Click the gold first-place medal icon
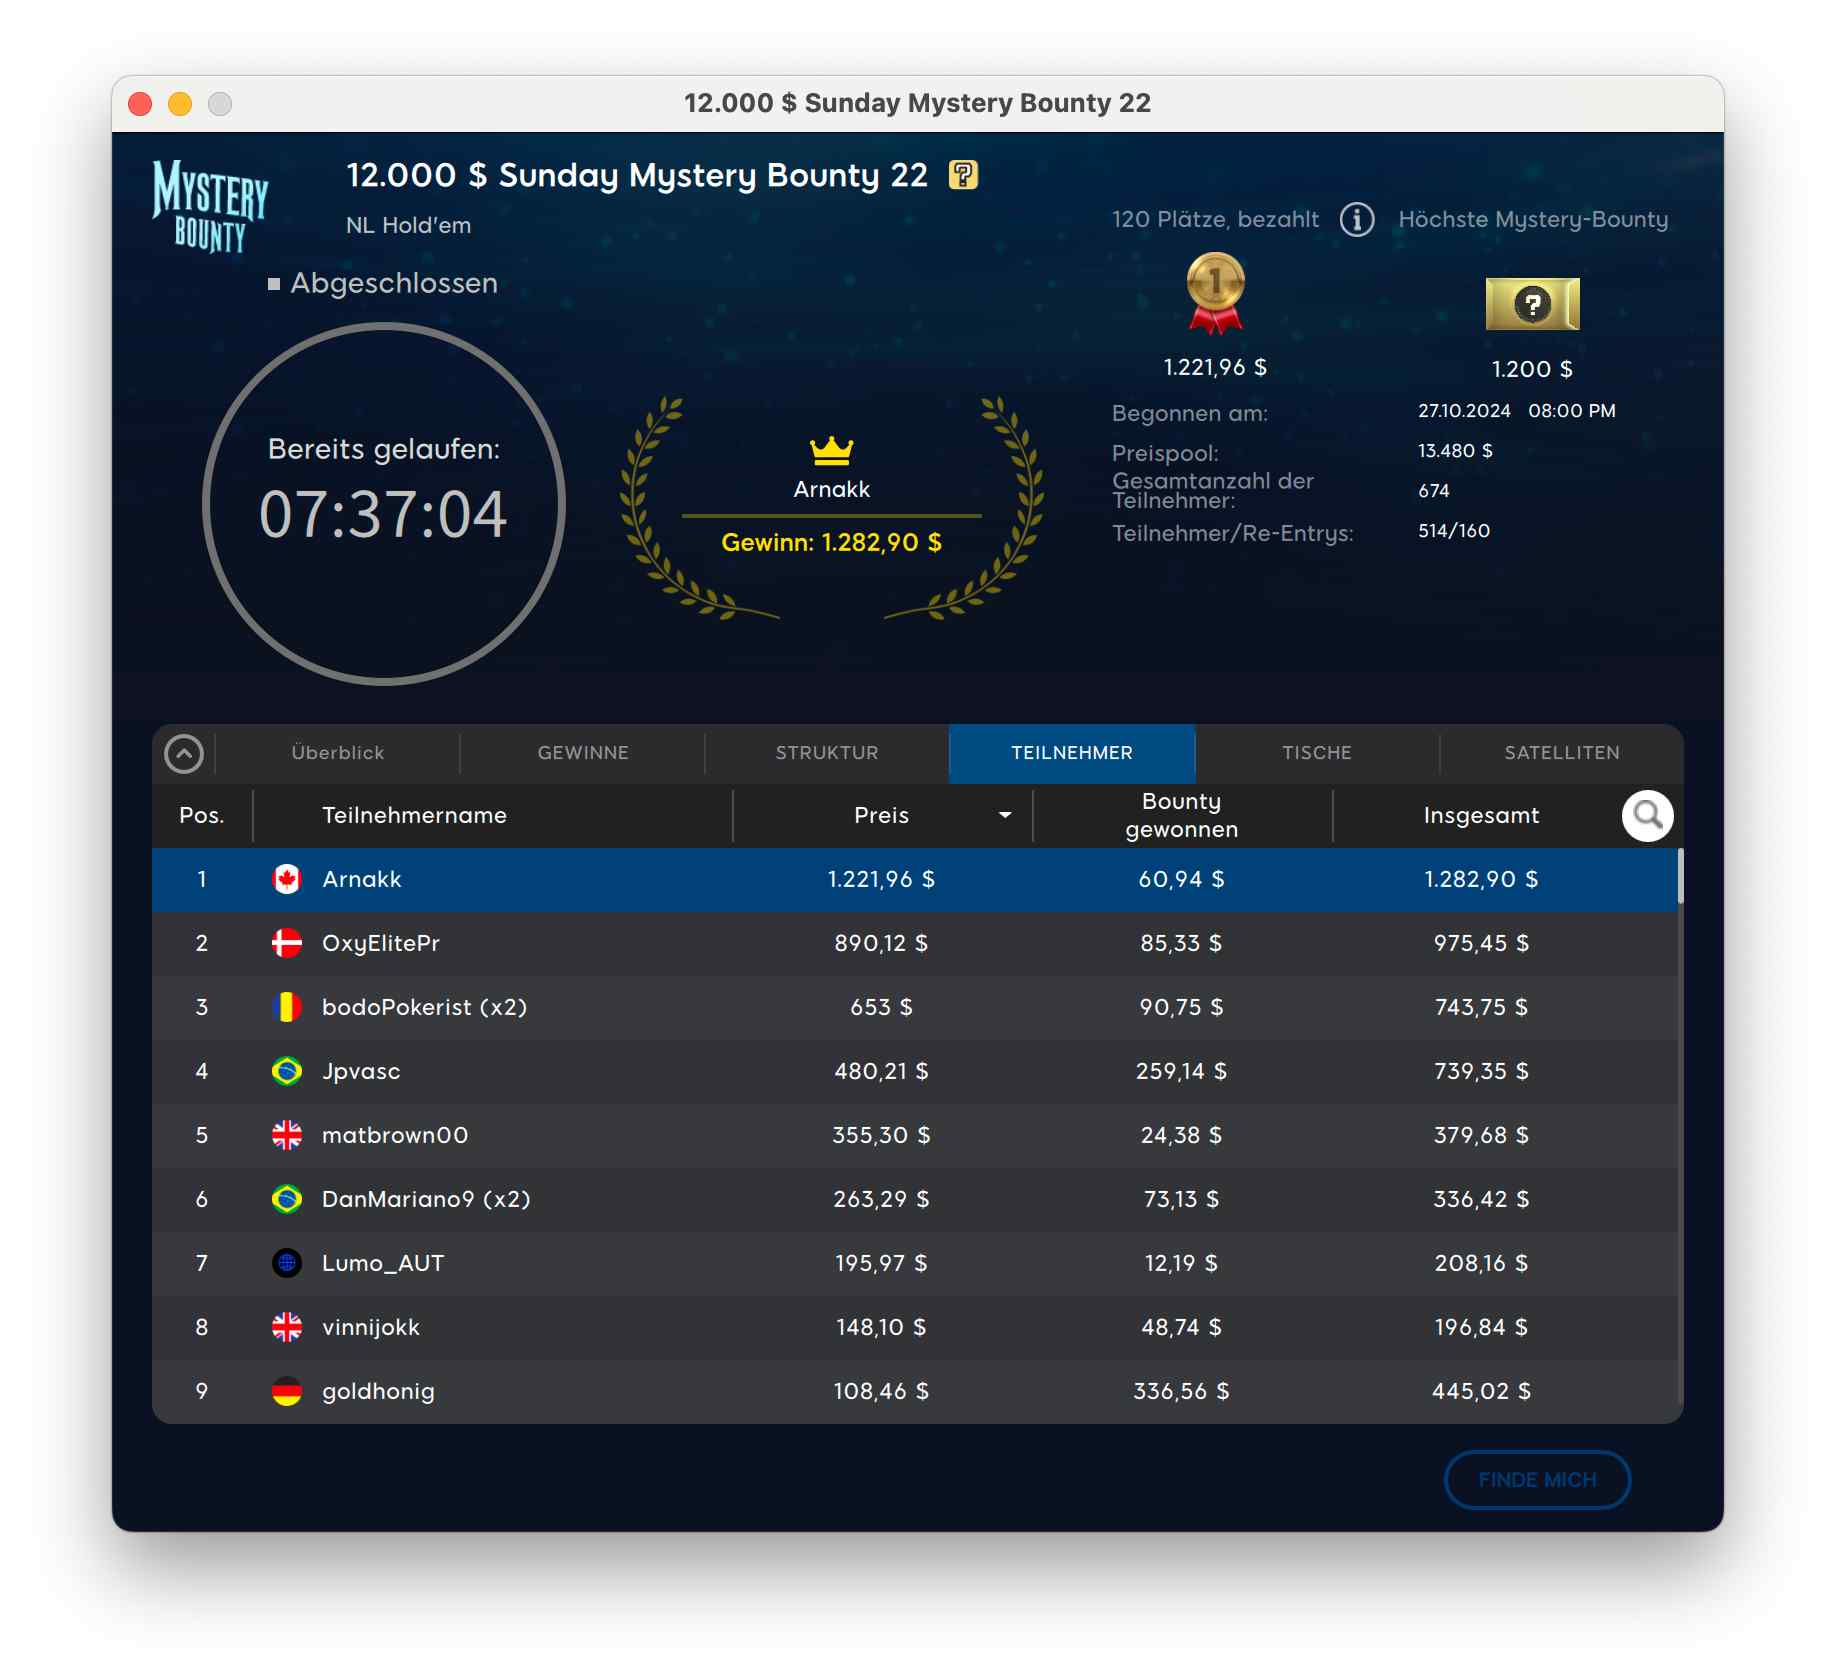The image size is (1836, 1680). tap(1215, 292)
